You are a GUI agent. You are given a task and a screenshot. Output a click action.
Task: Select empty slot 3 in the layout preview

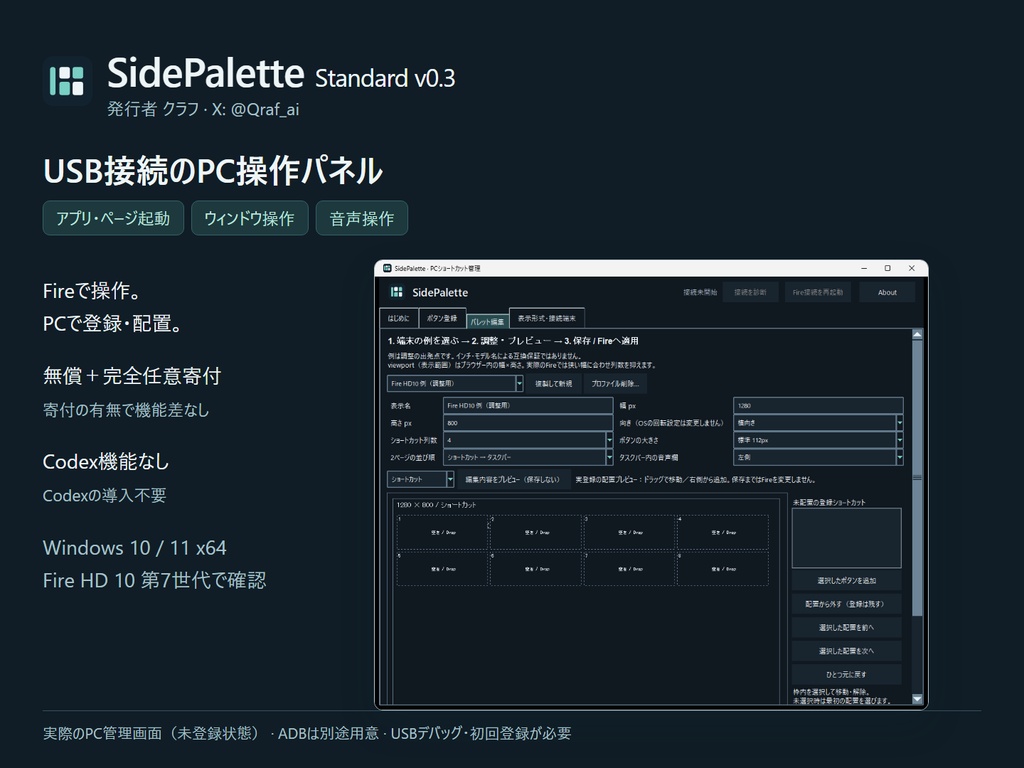[x=630, y=532]
